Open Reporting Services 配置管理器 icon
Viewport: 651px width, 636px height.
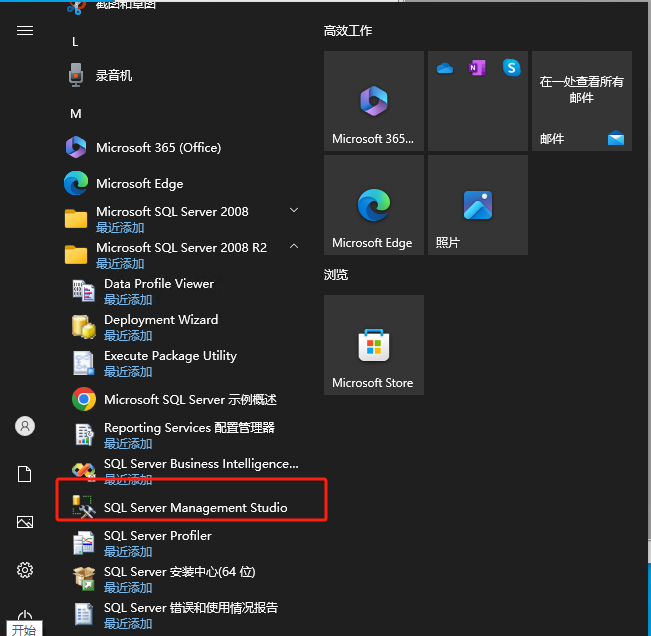pyautogui.click(x=83, y=435)
